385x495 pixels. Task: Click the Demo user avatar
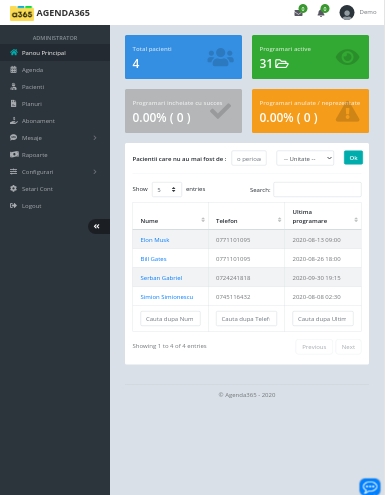coord(347,13)
